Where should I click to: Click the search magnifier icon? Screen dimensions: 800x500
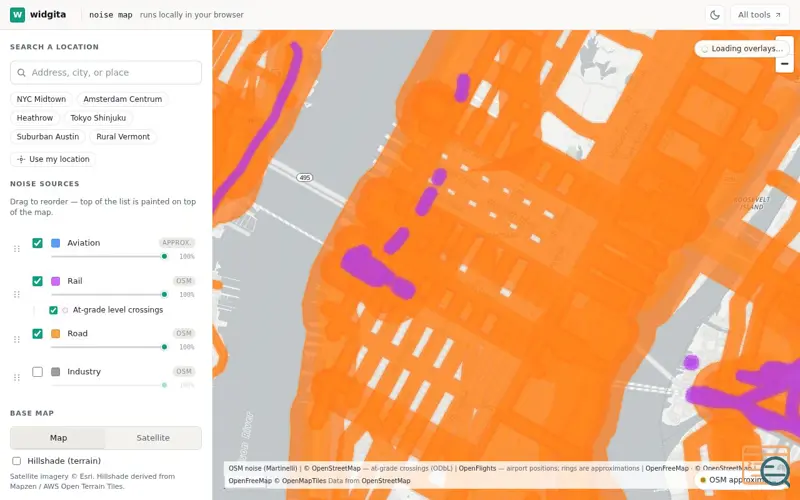21,72
